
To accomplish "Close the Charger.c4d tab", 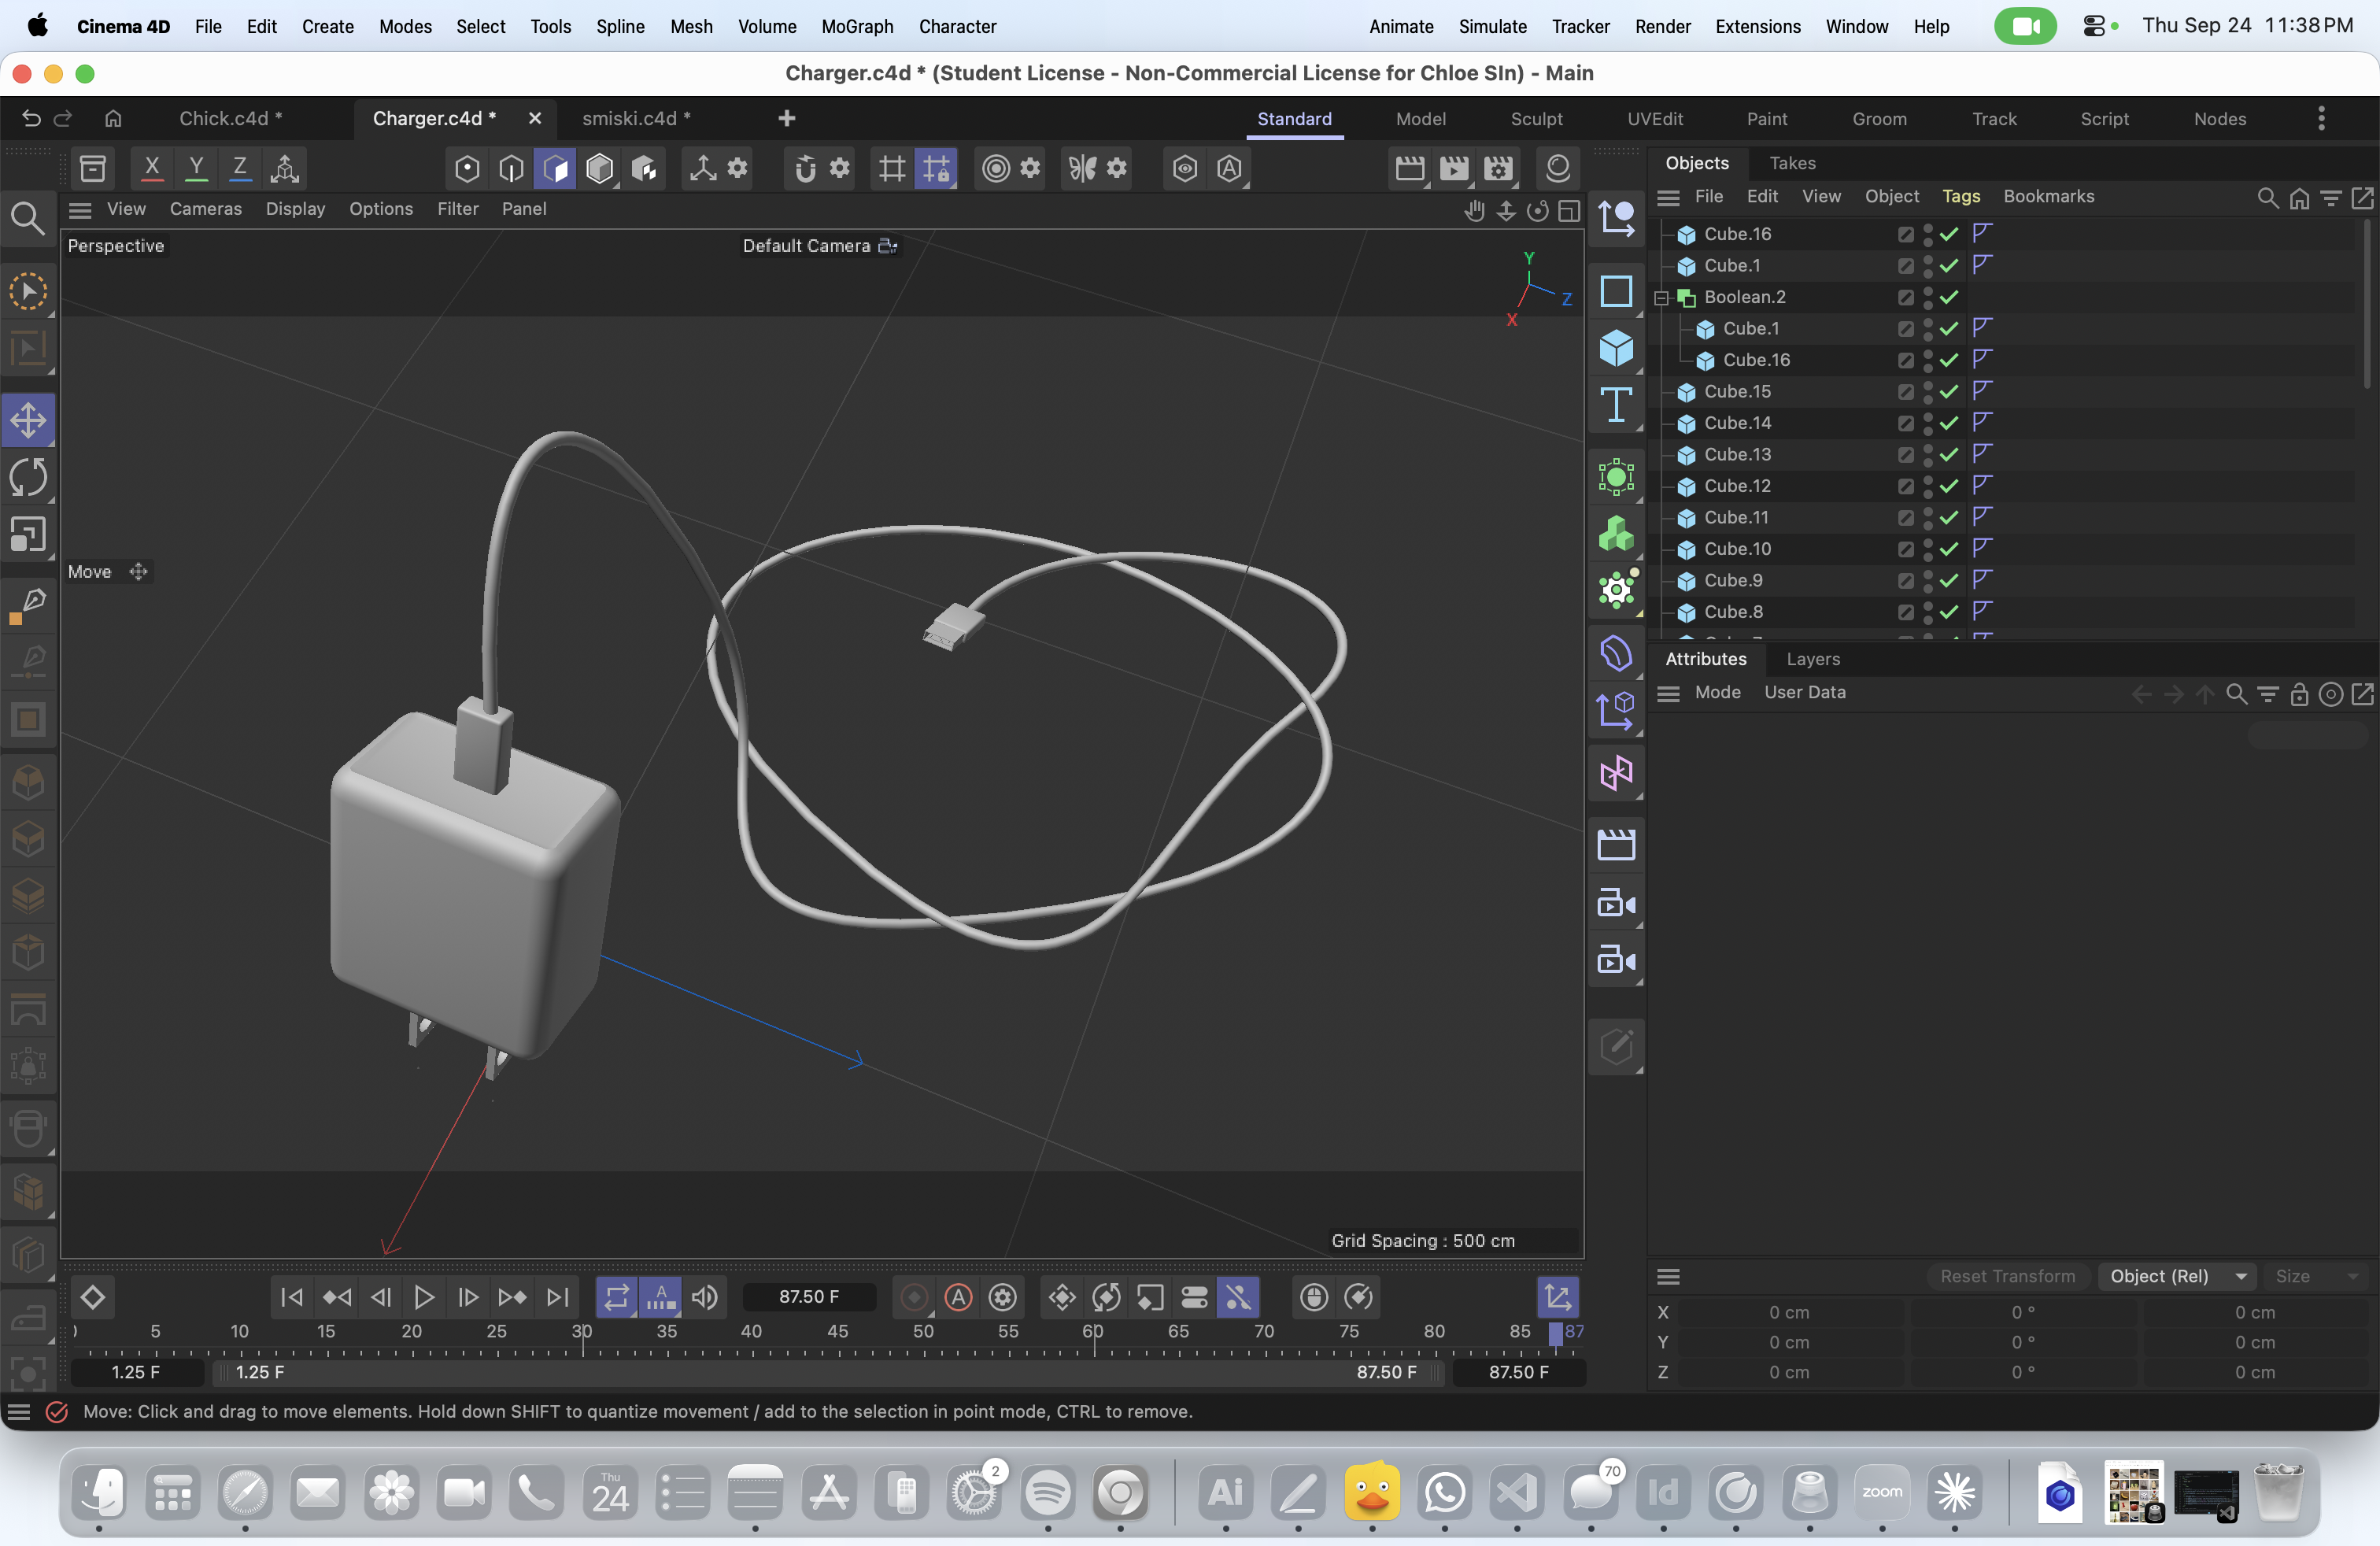I will (x=535, y=118).
